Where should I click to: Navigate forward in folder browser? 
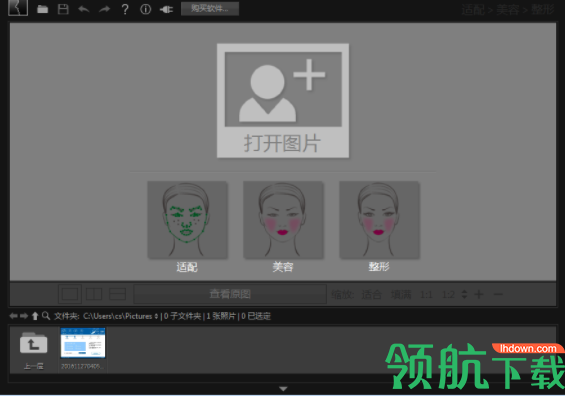24,316
